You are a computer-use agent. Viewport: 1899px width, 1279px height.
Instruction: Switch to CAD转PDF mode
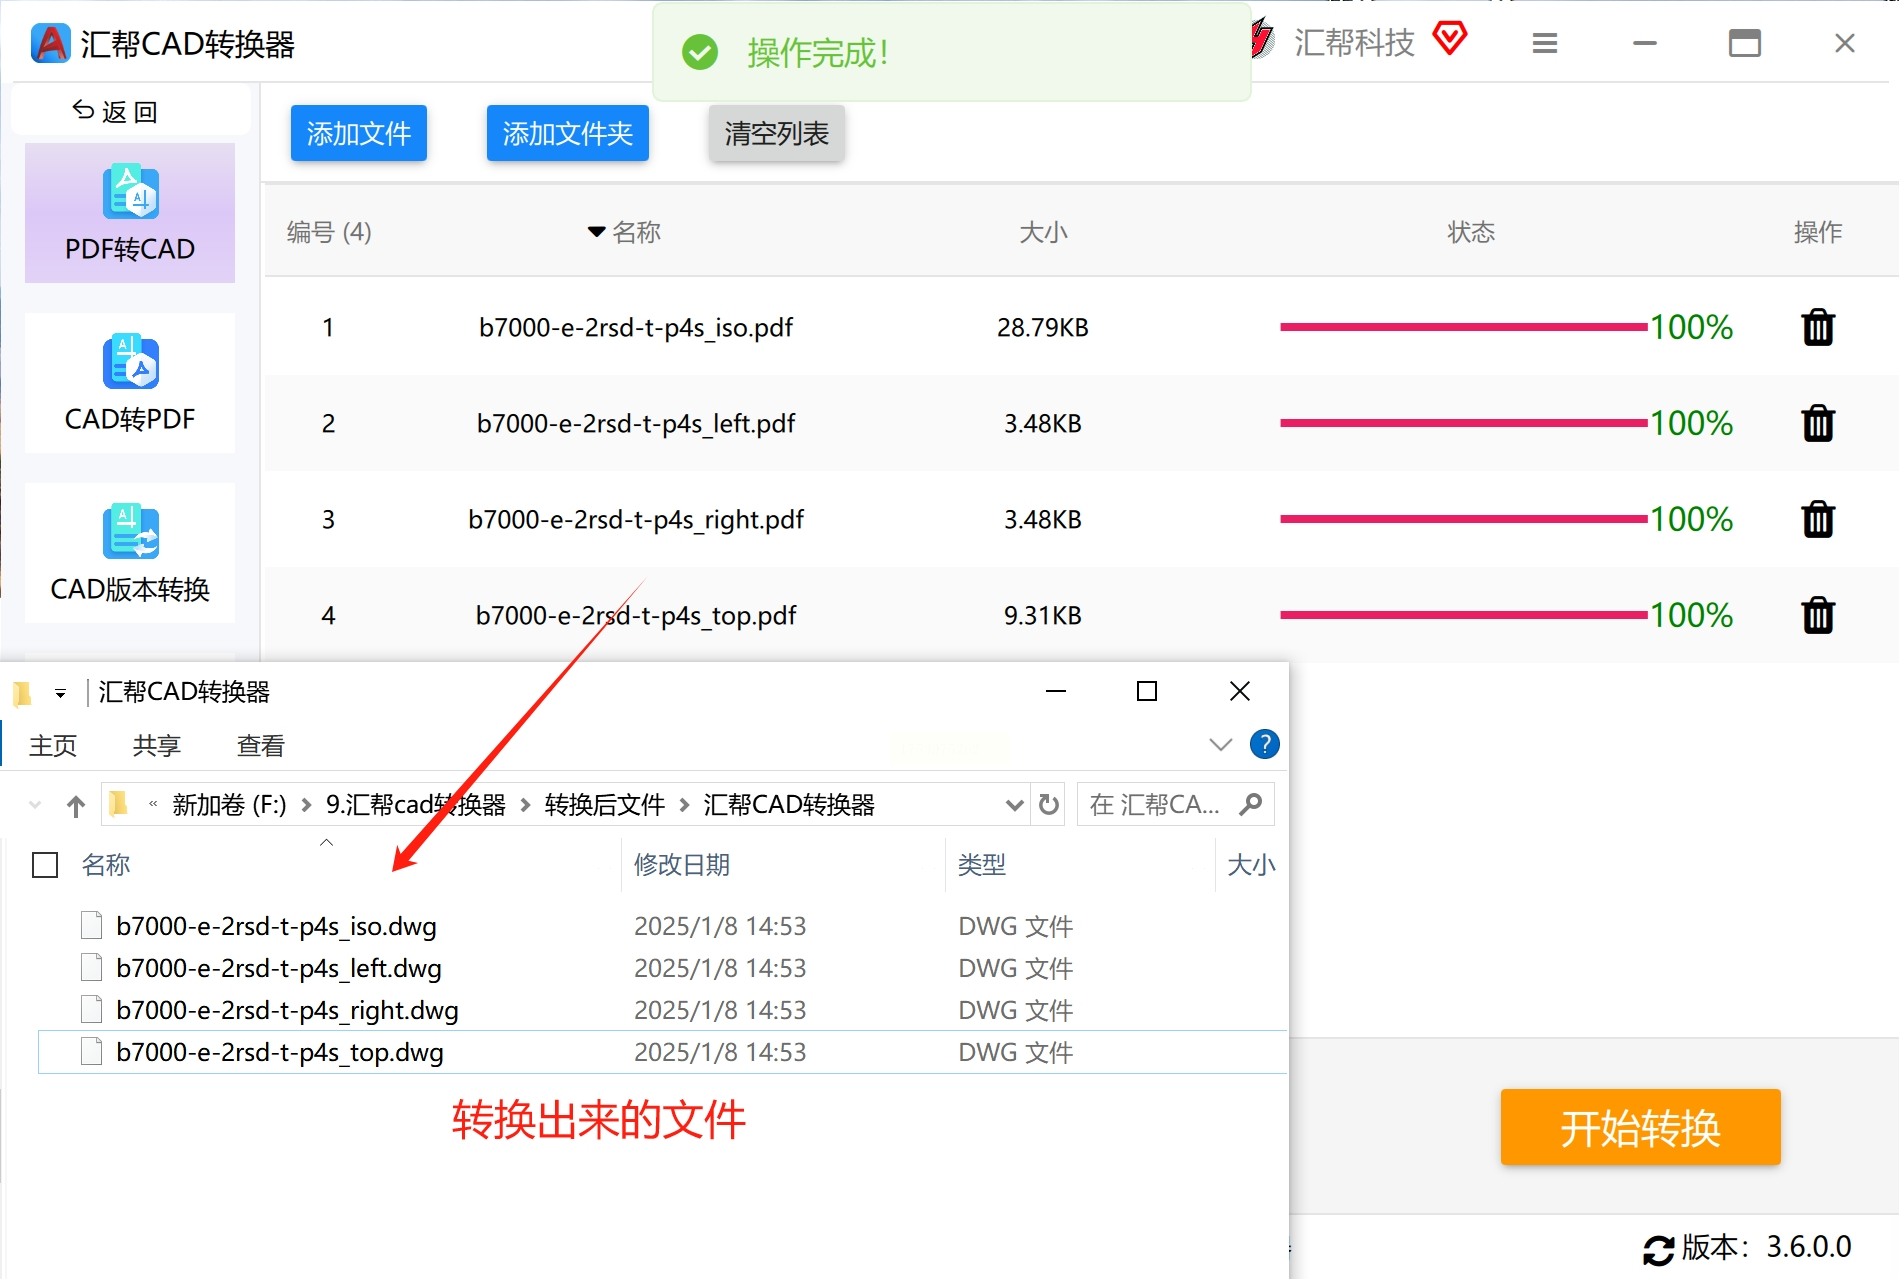(x=130, y=383)
